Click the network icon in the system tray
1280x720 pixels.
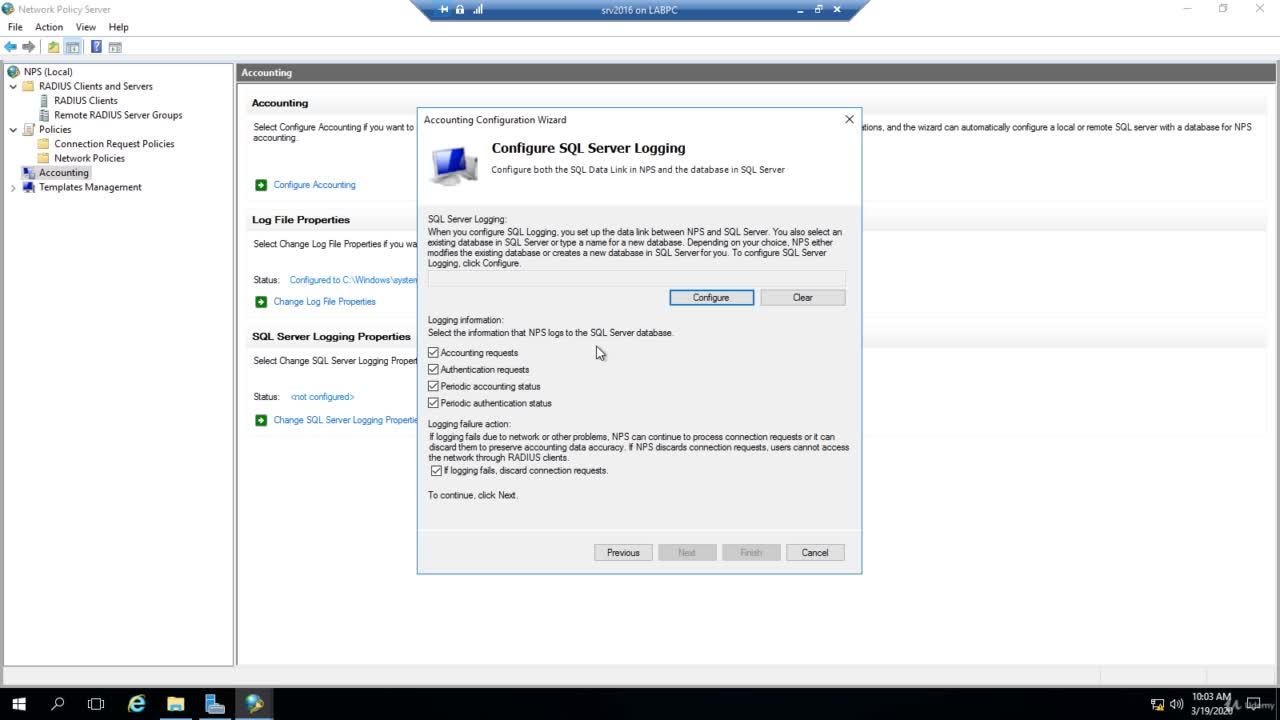point(1158,704)
